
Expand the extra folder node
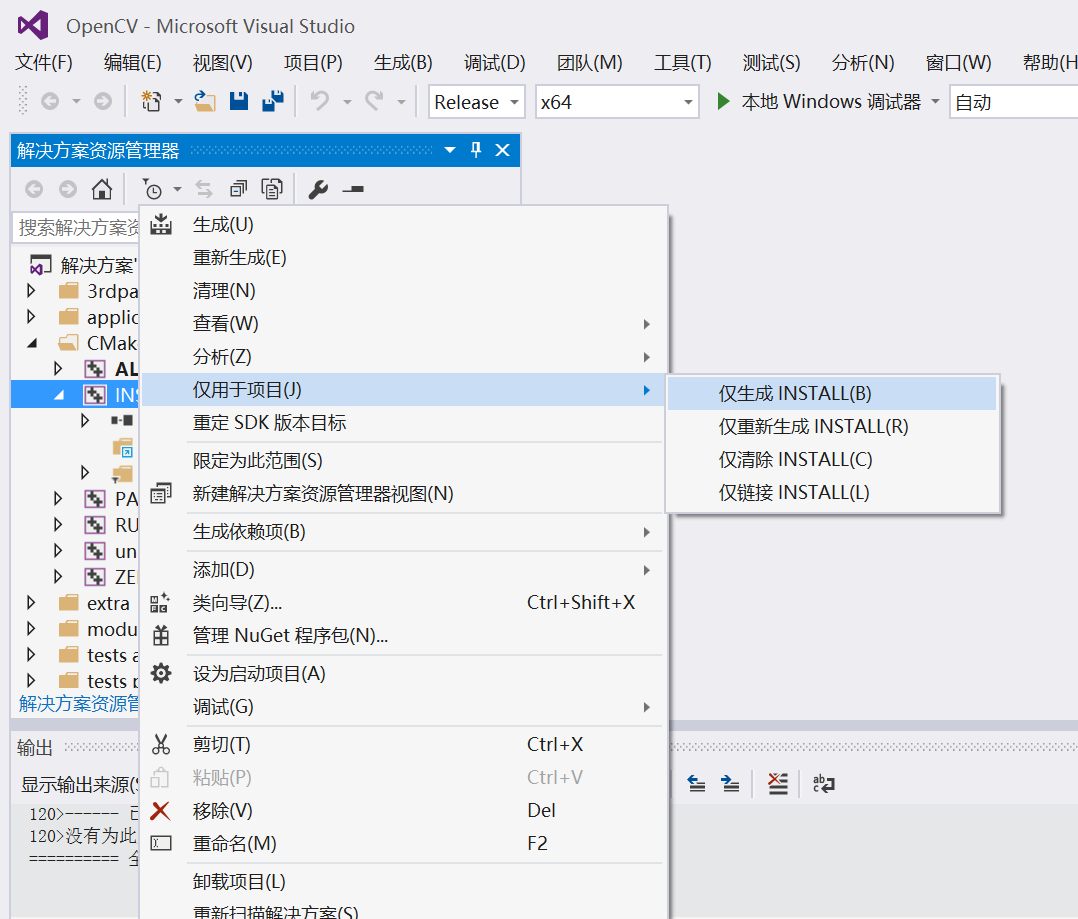31,603
